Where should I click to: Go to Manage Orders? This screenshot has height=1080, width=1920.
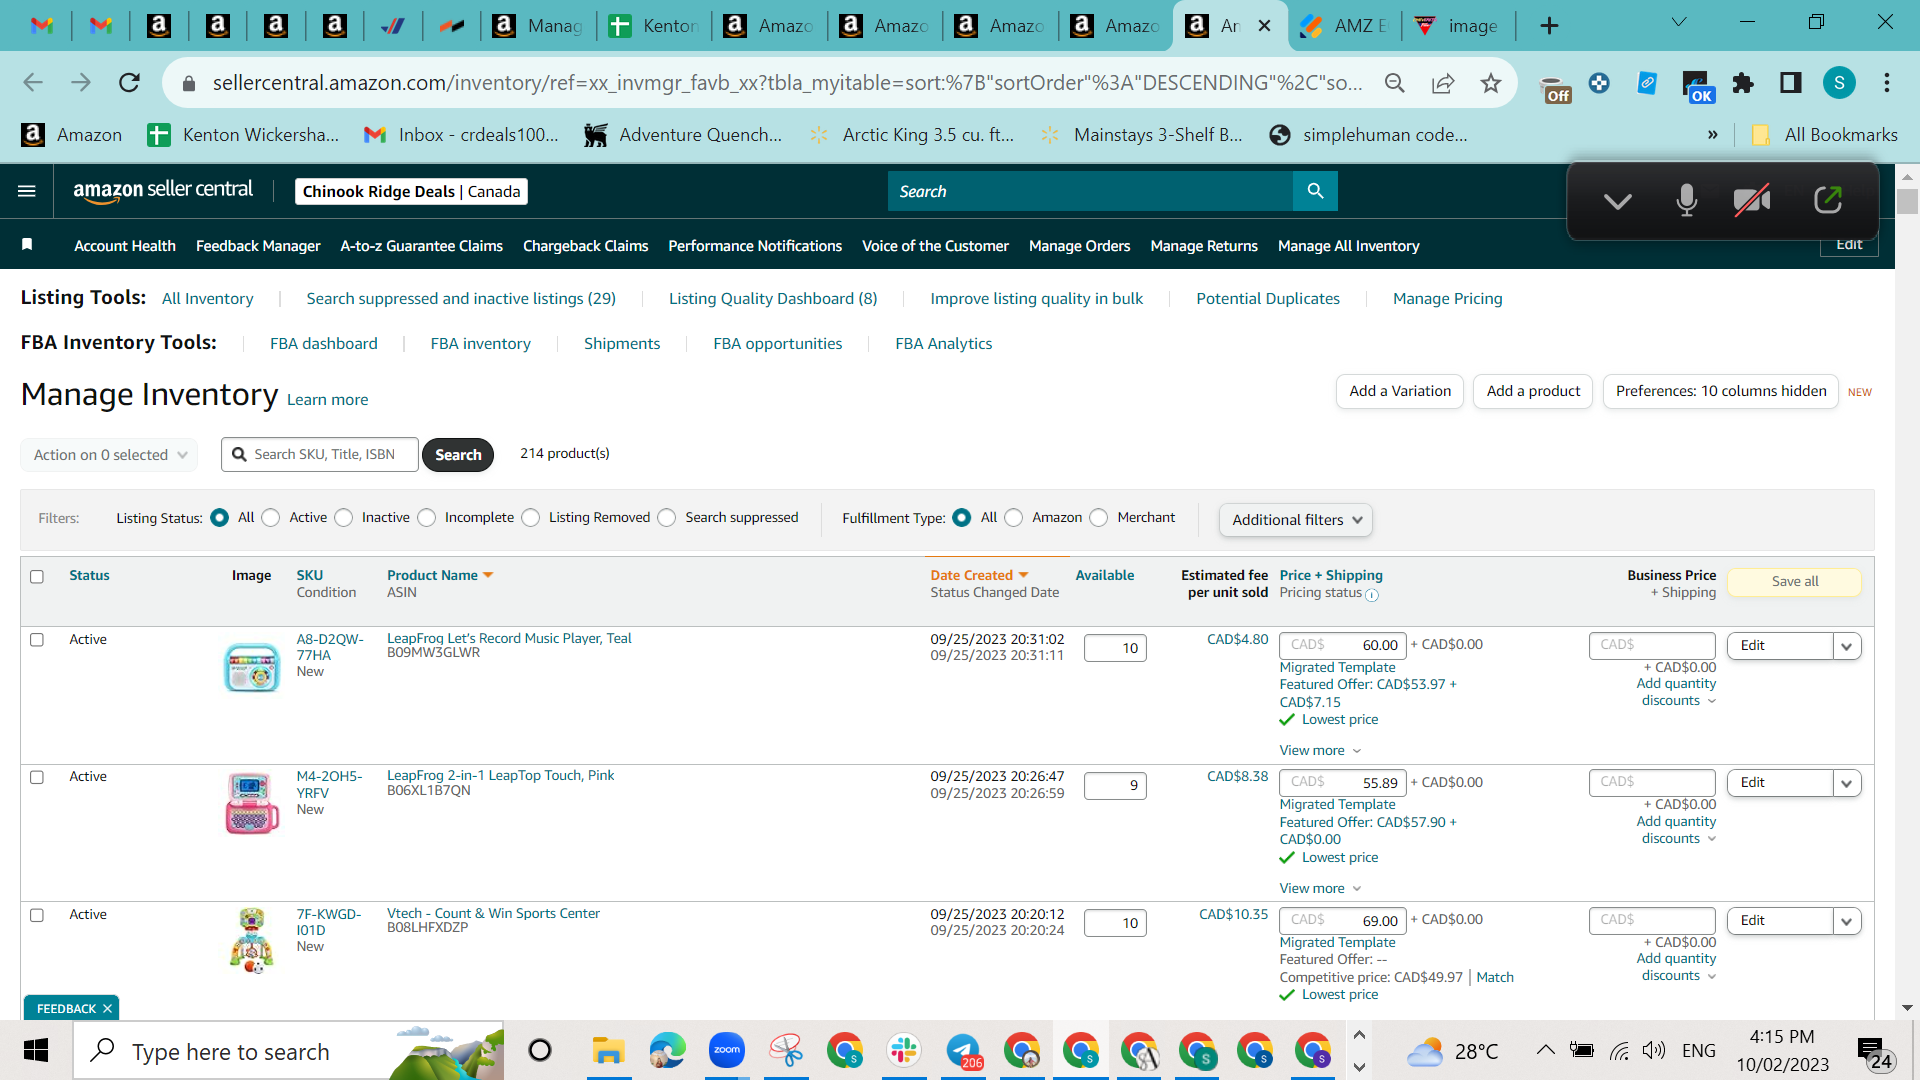coord(1079,246)
